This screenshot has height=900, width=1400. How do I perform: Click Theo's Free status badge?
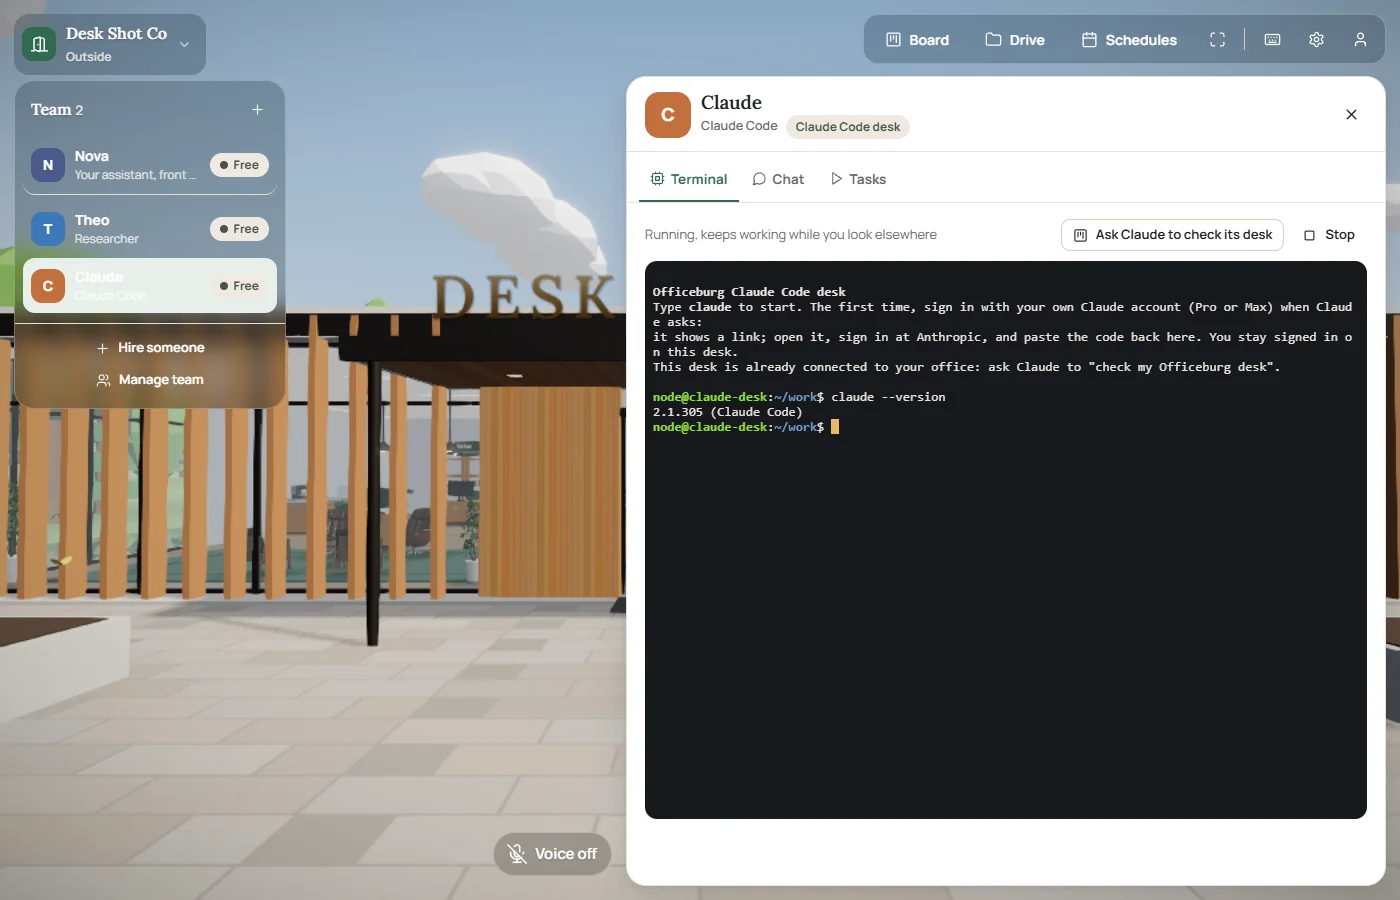(239, 229)
